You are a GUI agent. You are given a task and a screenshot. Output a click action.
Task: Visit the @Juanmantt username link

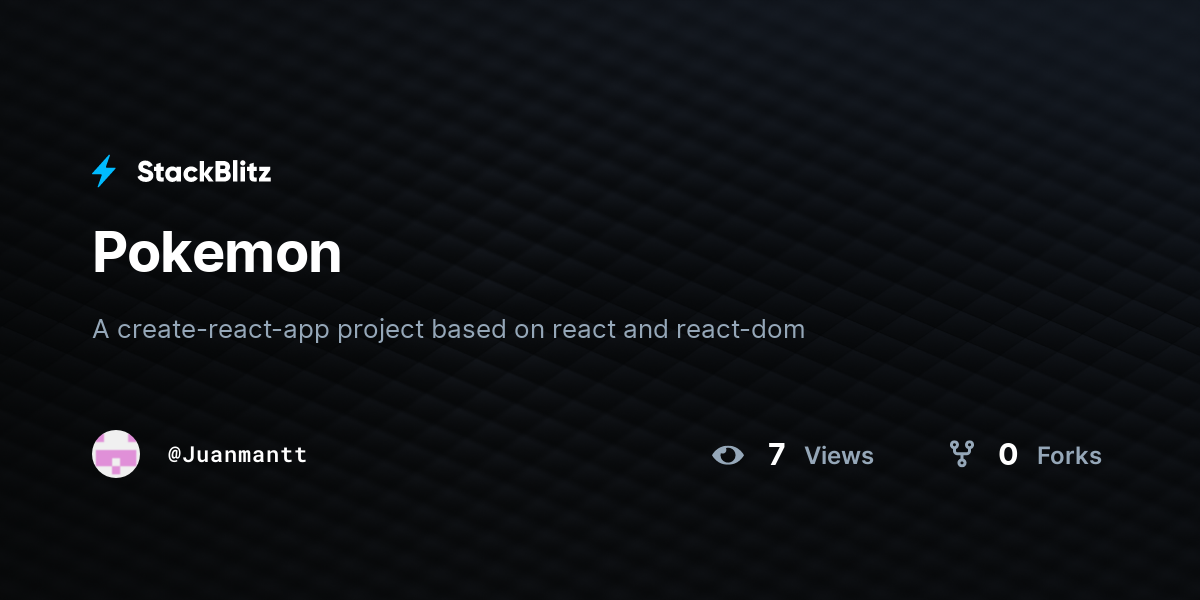[x=237, y=455]
